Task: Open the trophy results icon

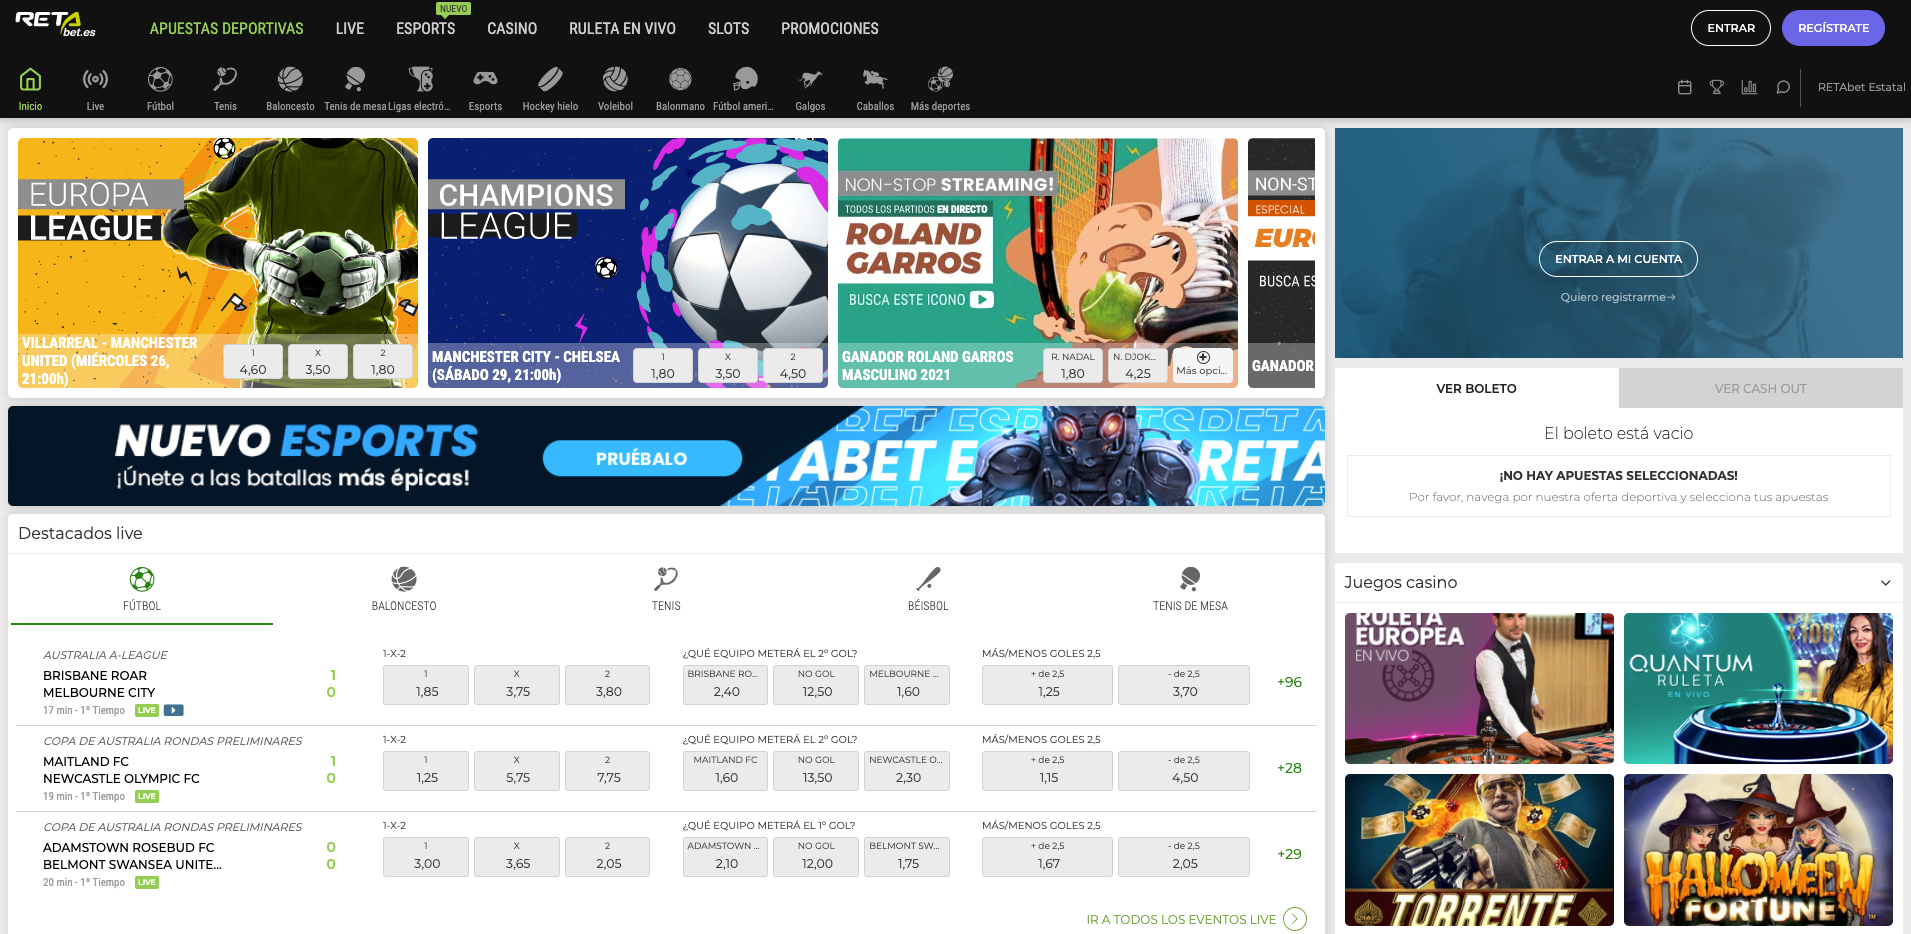Action: pyautogui.click(x=1716, y=87)
